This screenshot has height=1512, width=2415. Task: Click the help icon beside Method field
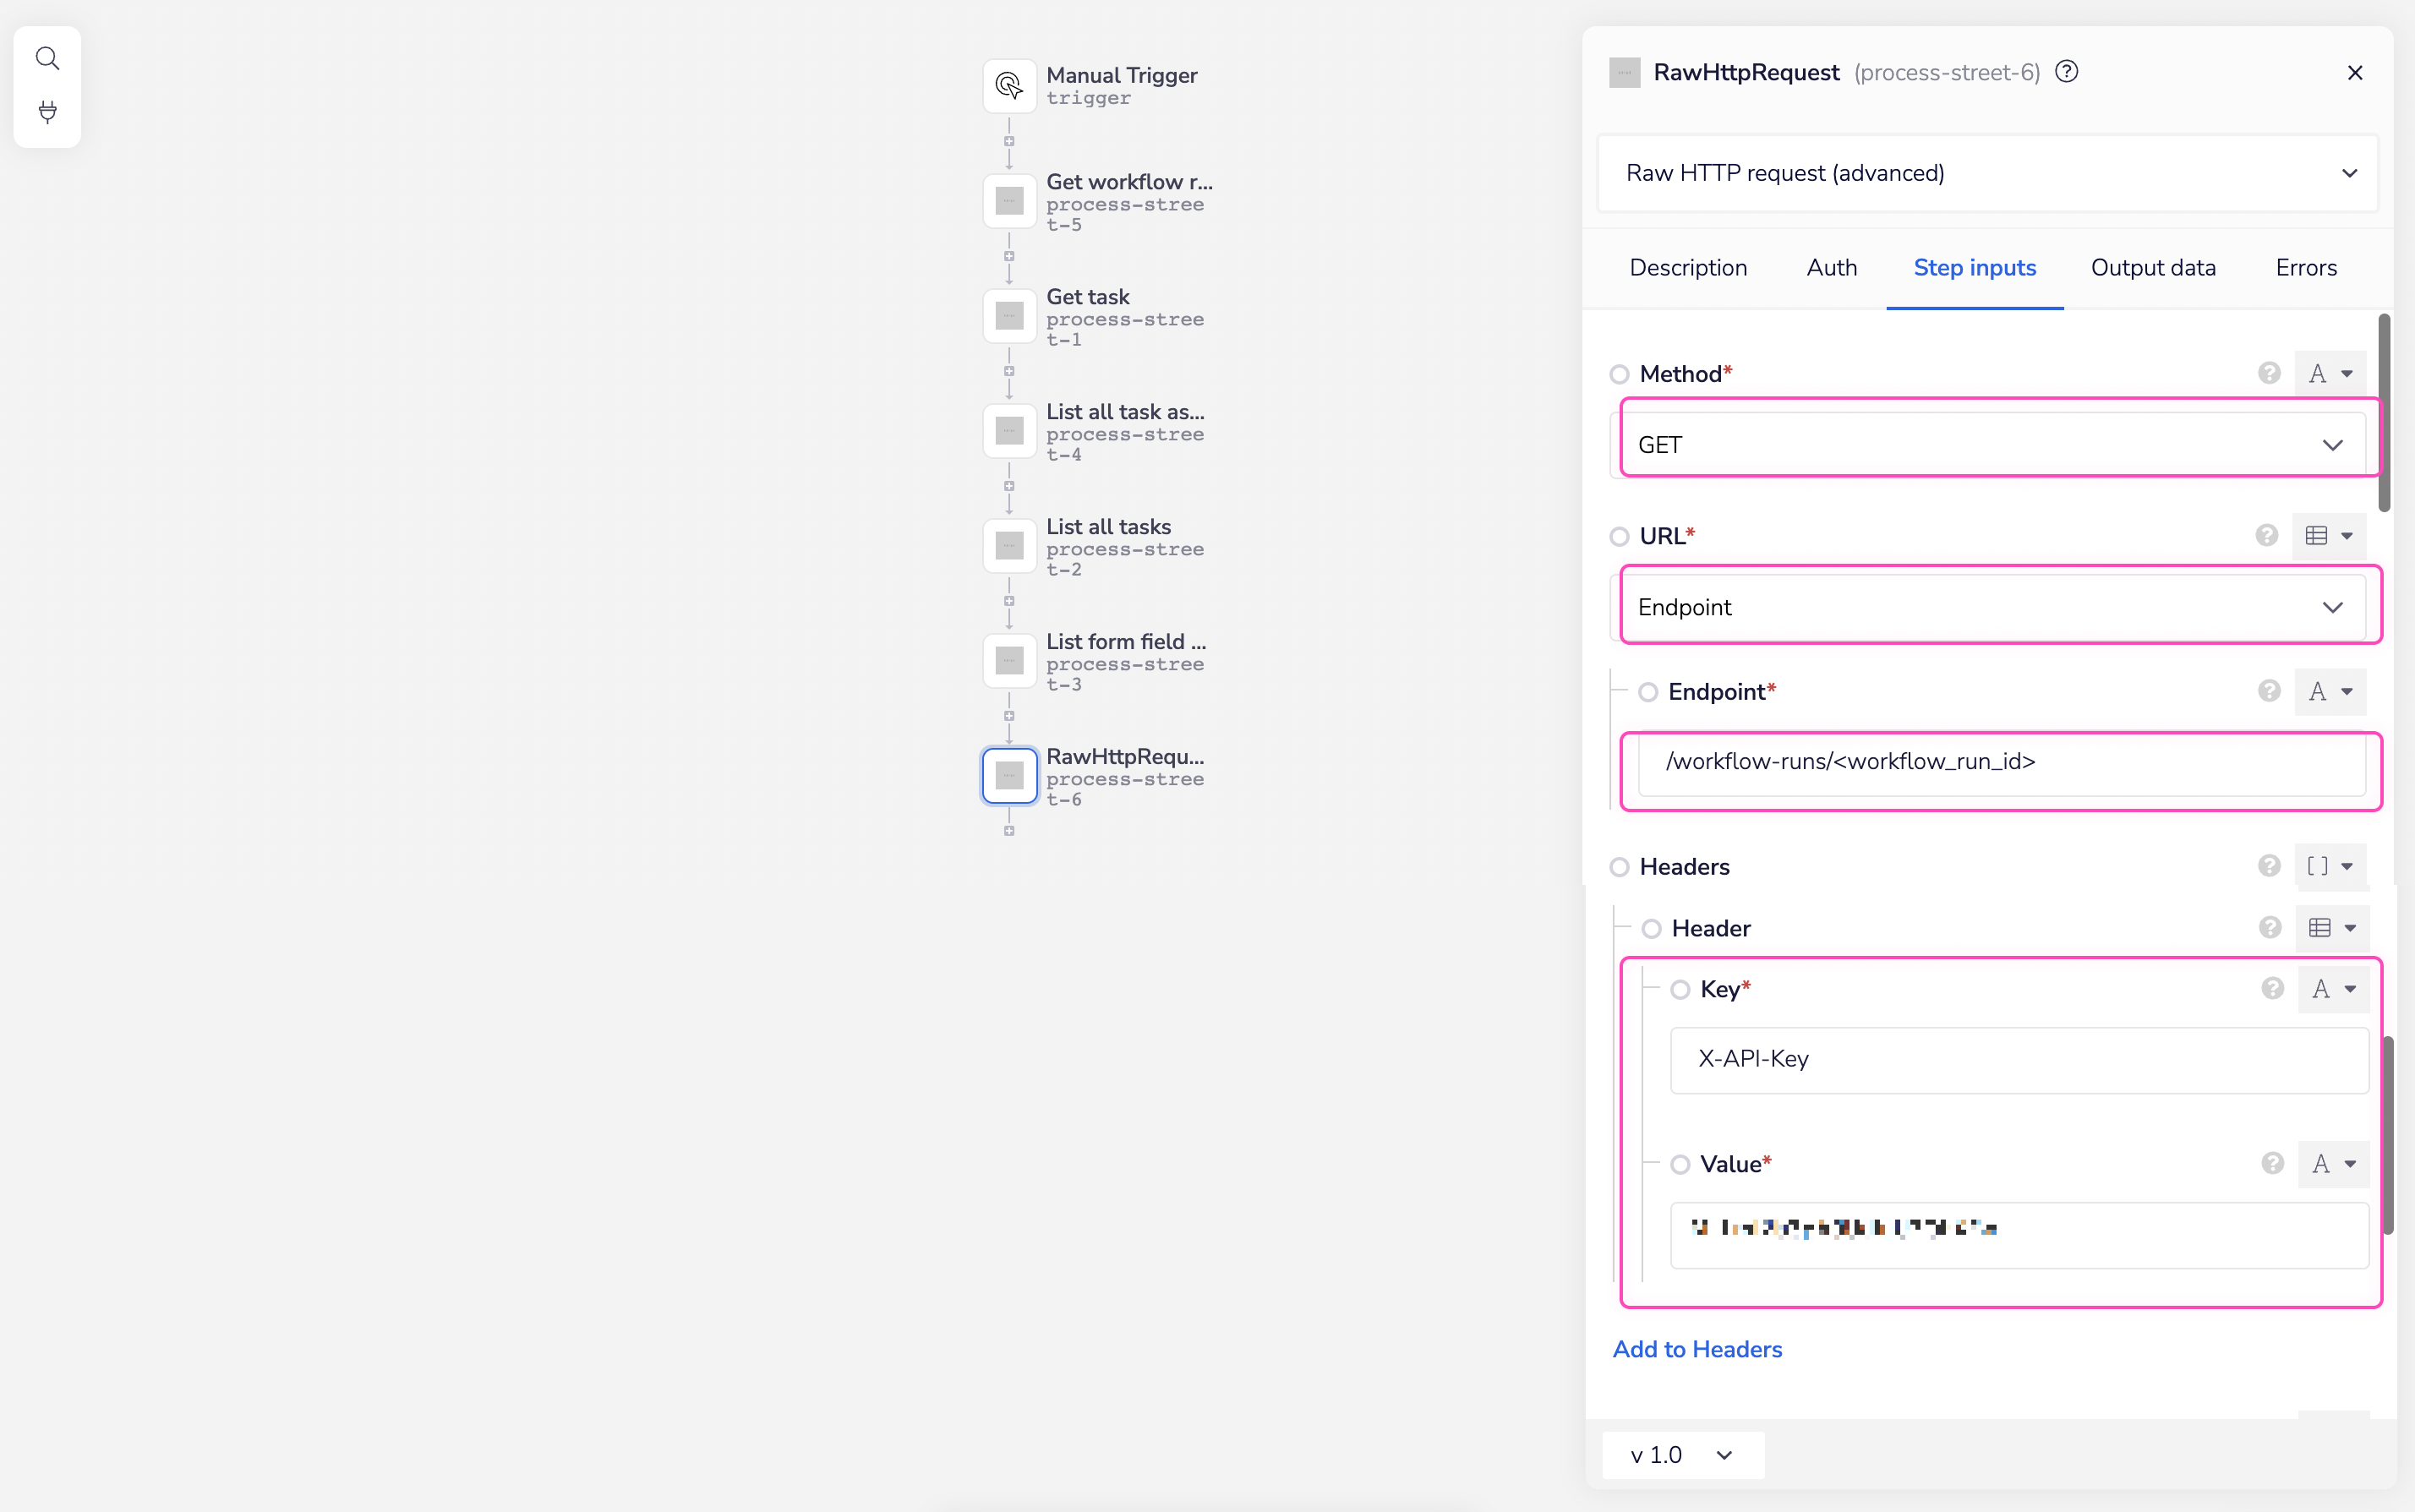pyautogui.click(x=2268, y=373)
